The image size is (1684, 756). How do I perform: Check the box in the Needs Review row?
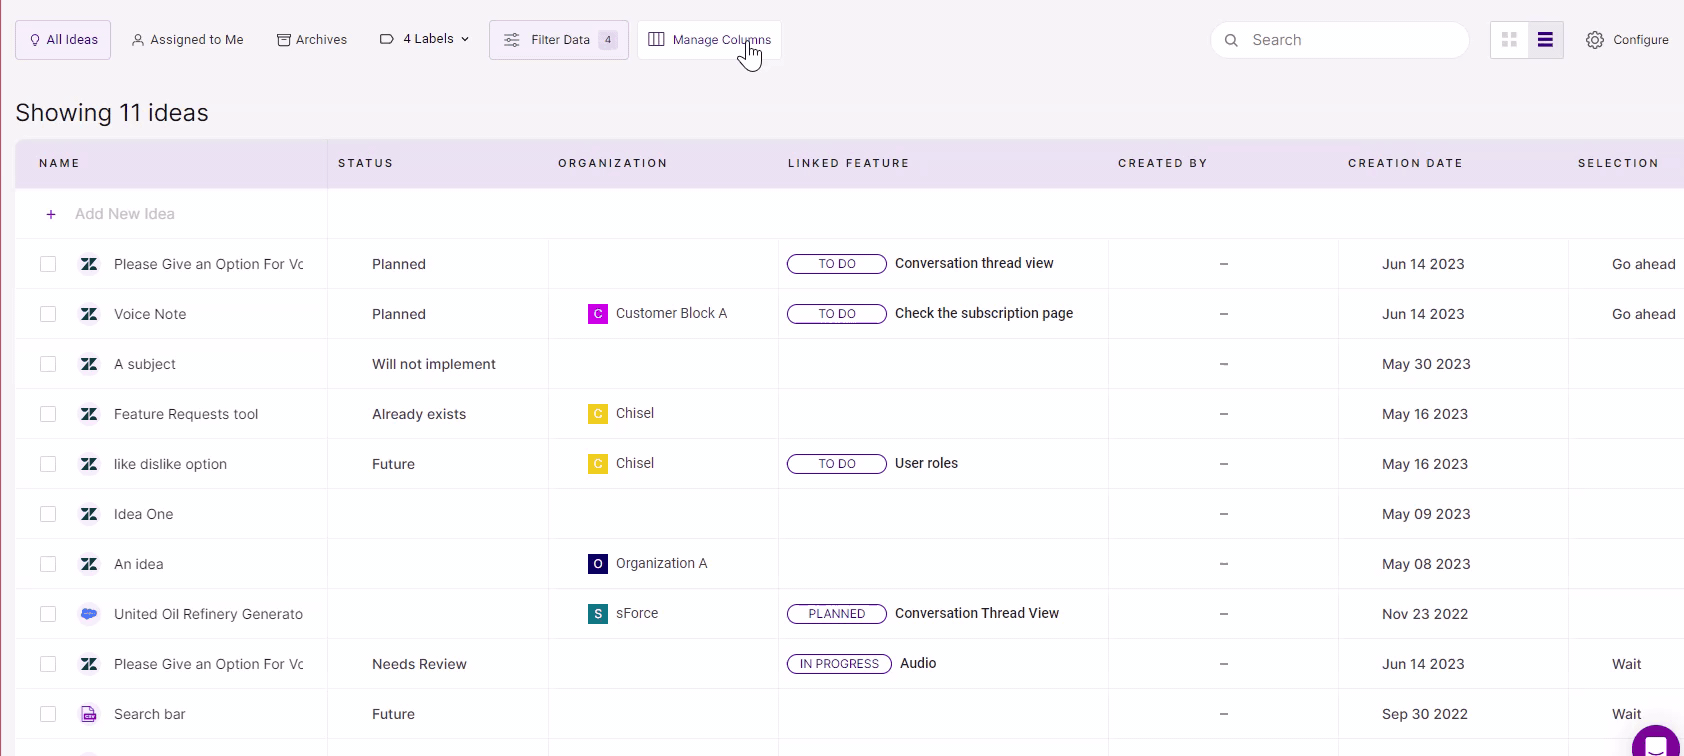click(48, 664)
